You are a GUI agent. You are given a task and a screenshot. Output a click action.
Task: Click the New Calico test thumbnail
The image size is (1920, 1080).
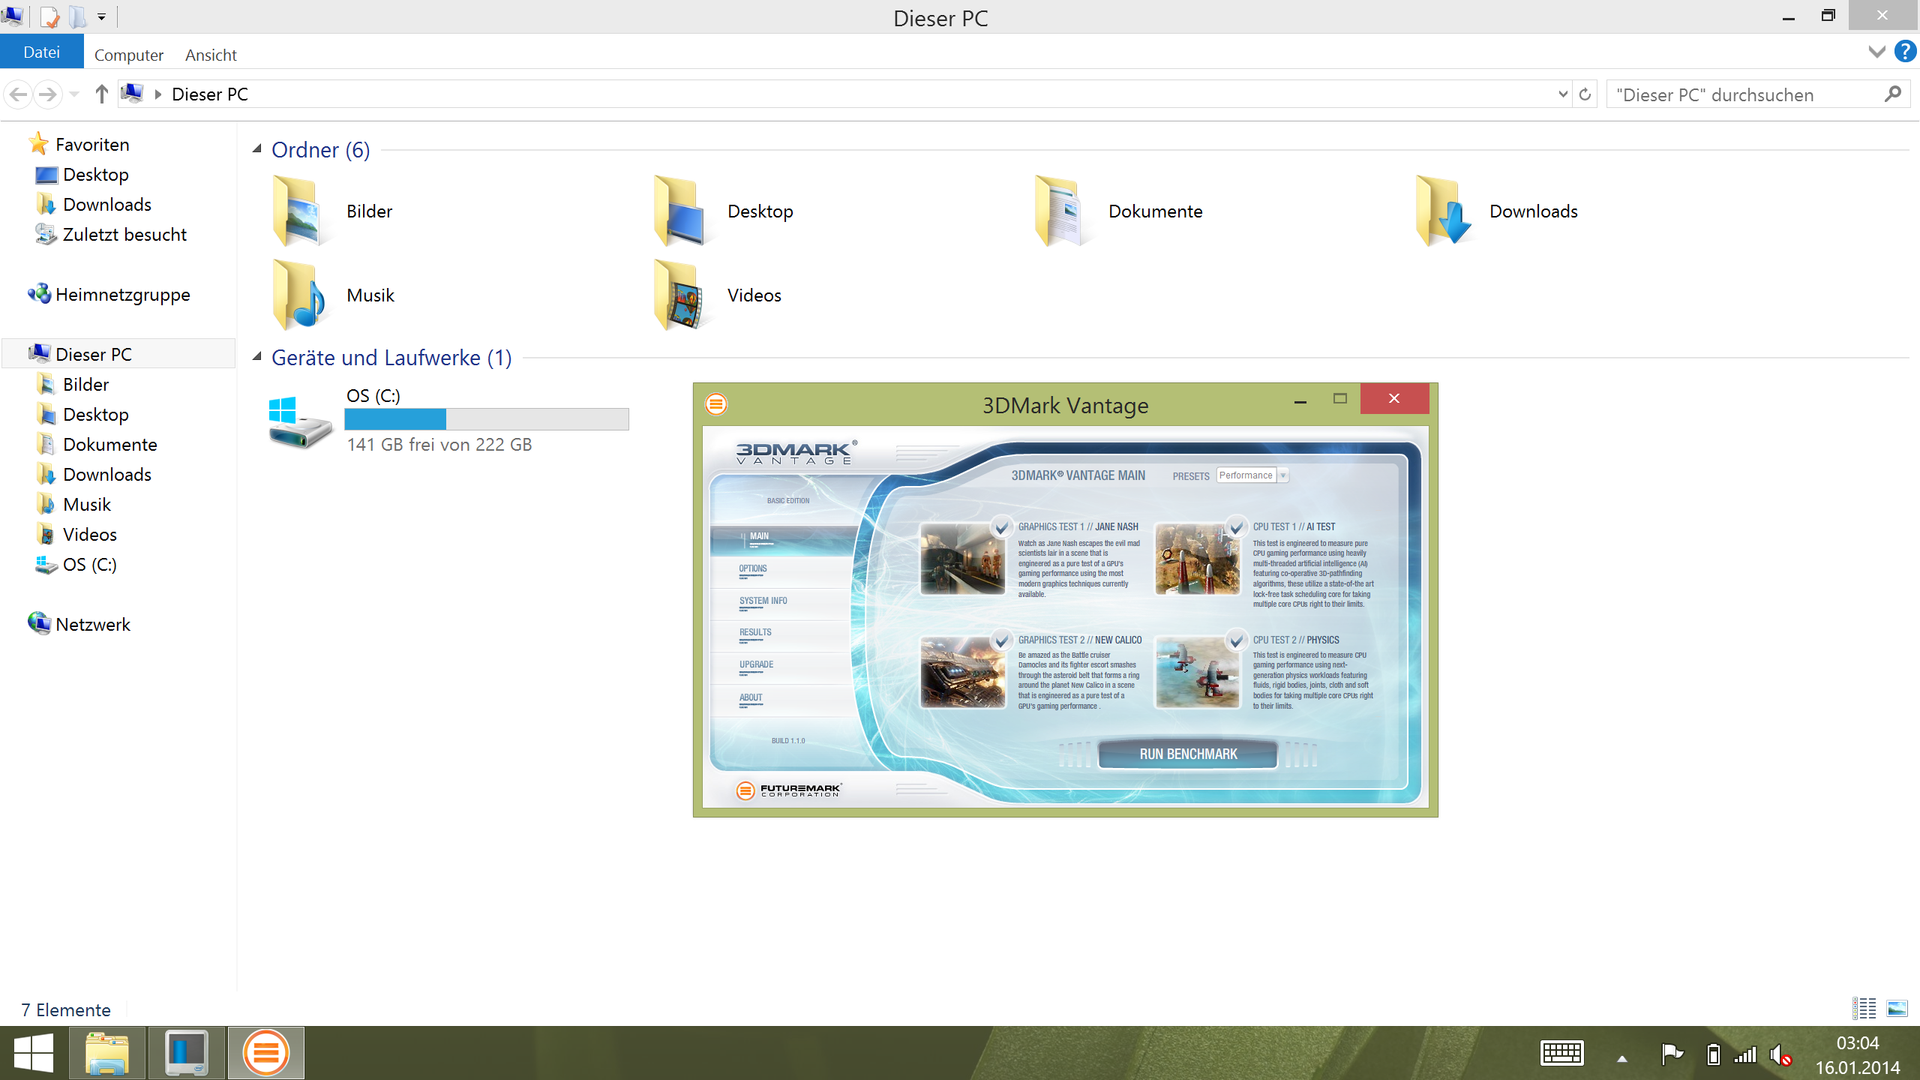[x=962, y=672]
